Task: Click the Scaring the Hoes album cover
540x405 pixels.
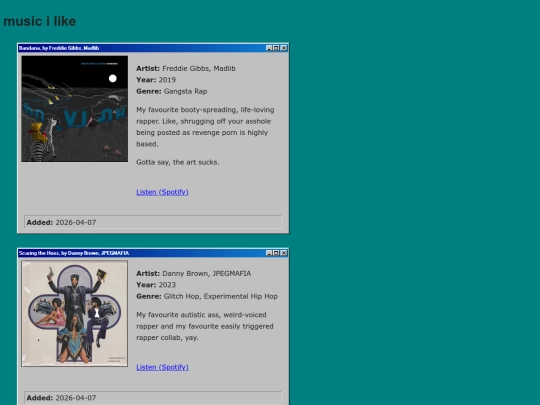Action: point(74,314)
